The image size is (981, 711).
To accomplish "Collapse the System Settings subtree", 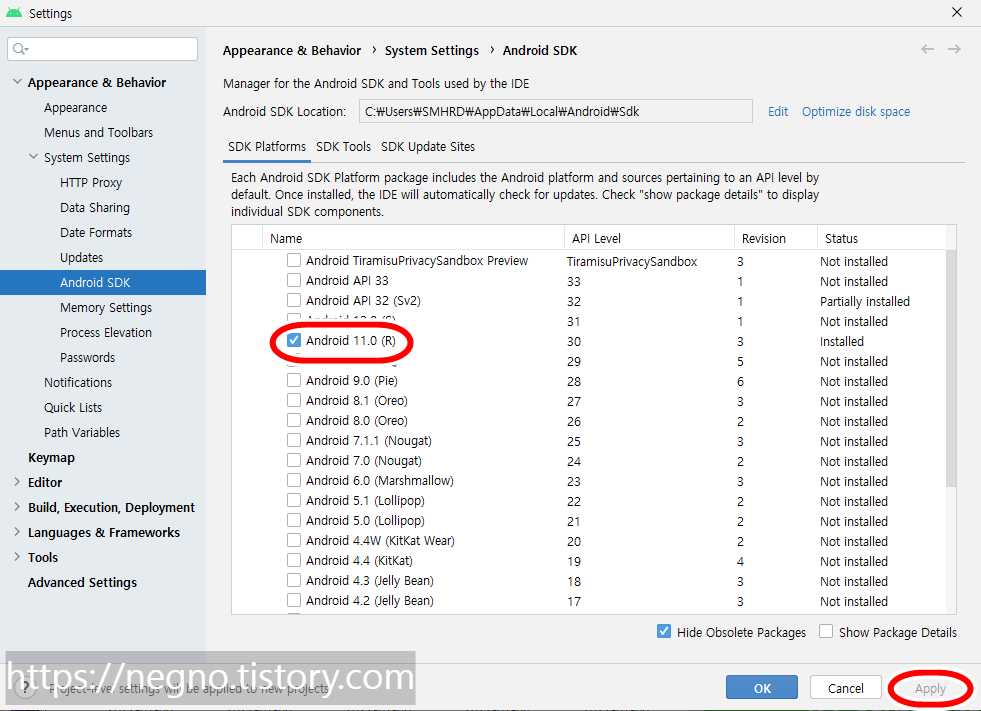I will (33, 157).
